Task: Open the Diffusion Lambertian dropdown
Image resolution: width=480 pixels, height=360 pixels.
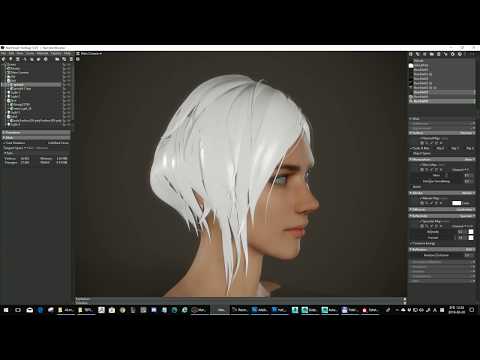Action: (x=465, y=210)
